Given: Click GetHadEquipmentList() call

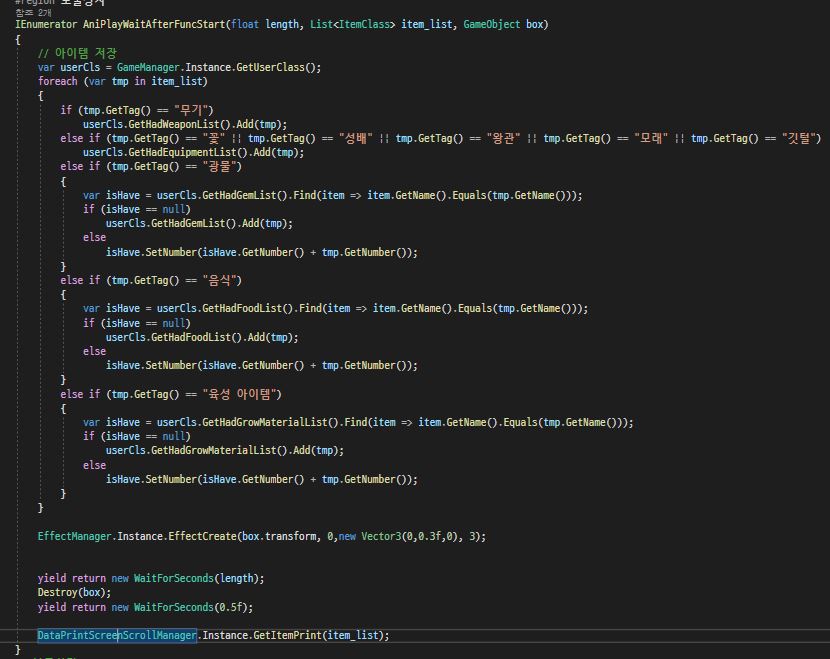Looking at the screenshot, I should (187, 152).
